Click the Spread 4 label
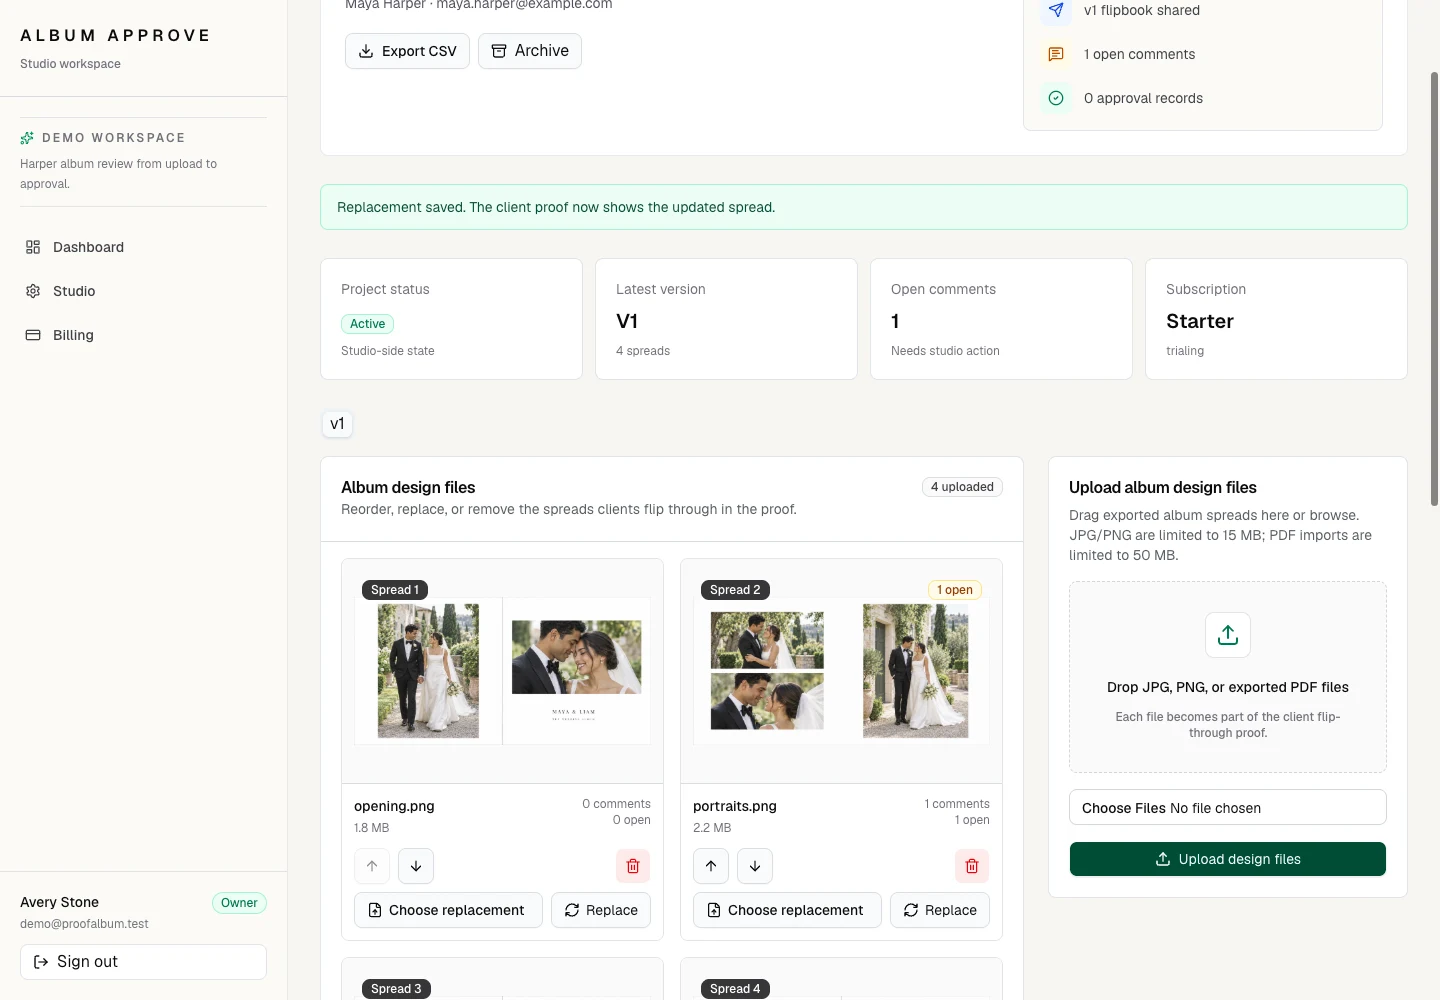This screenshot has height=1000, width=1440. [735, 989]
